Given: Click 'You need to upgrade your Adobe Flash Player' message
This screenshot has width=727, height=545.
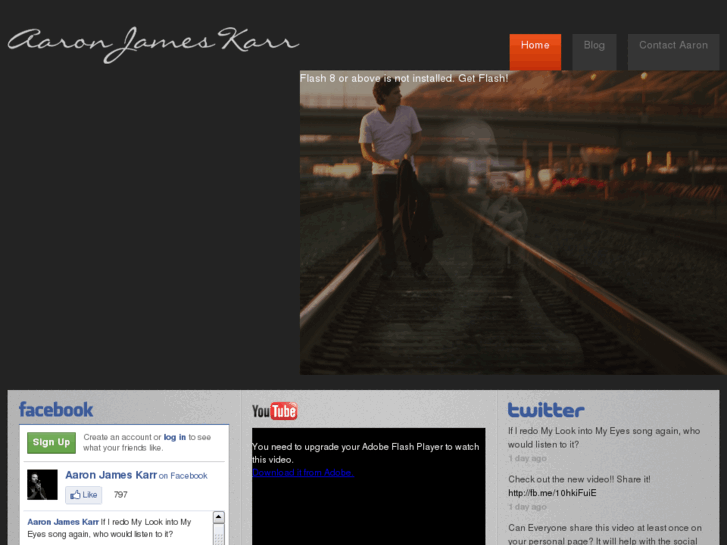Looking at the screenshot, I should [365, 453].
